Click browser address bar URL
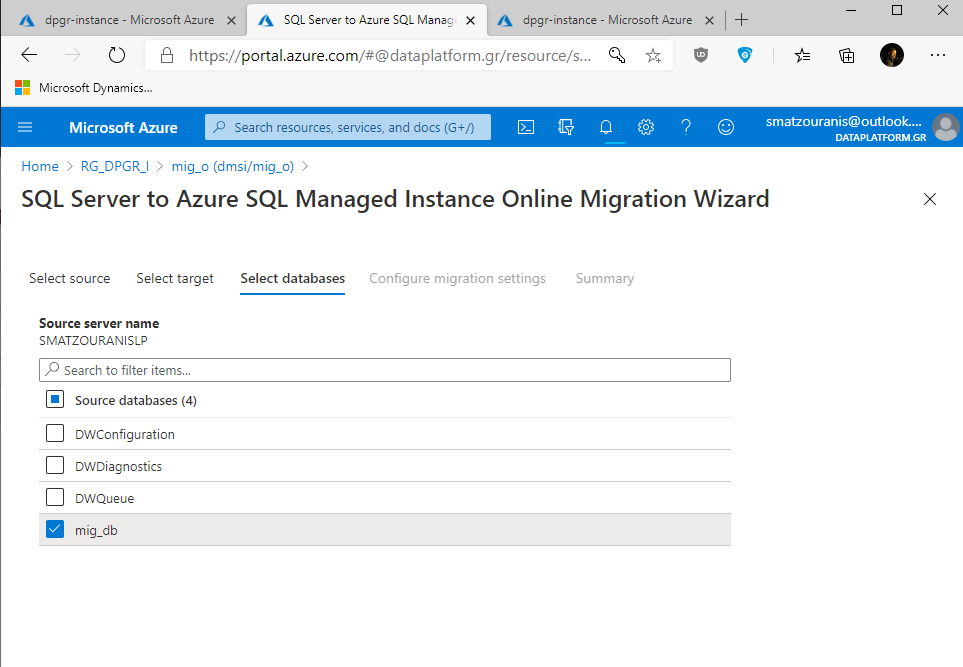The width and height of the screenshot is (963, 667). click(x=389, y=56)
